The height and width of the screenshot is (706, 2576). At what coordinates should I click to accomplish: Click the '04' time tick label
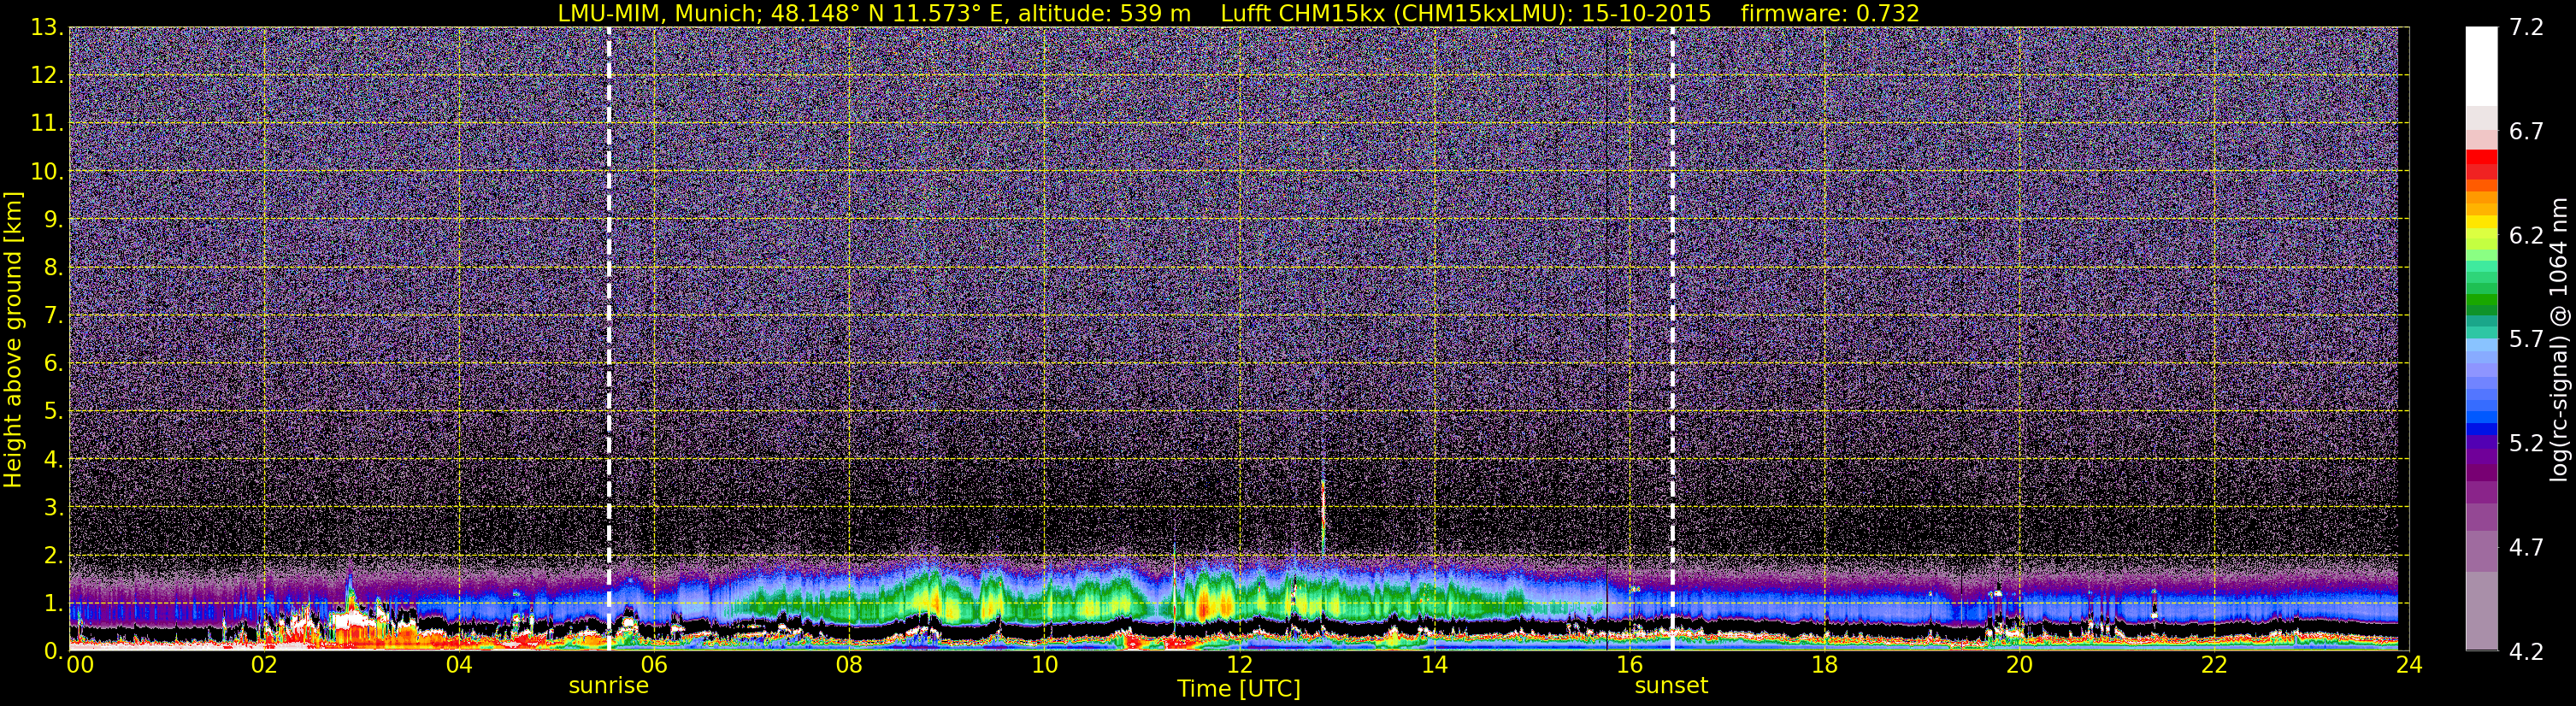tap(459, 665)
